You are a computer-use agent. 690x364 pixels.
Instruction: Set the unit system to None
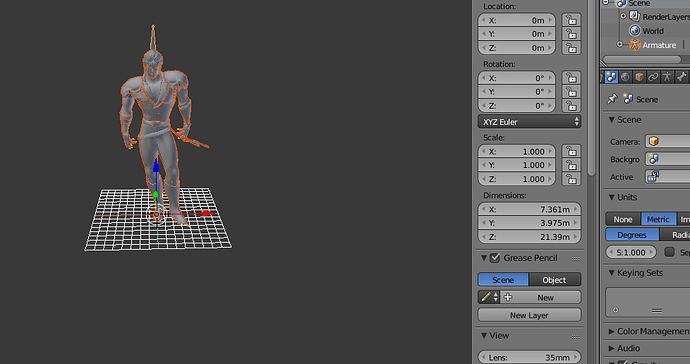coord(623,219)
